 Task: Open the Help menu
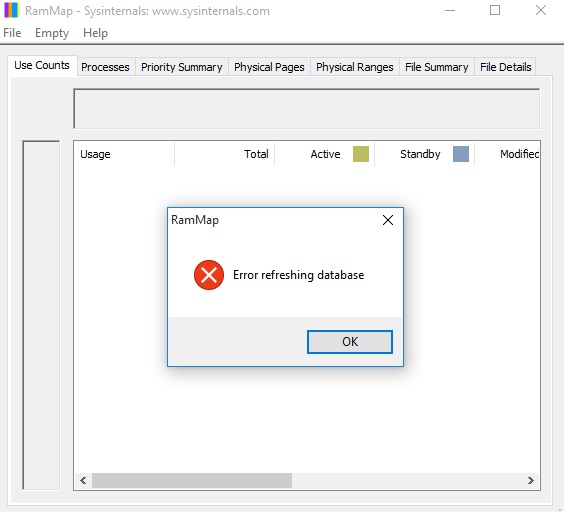coord(95,33)
